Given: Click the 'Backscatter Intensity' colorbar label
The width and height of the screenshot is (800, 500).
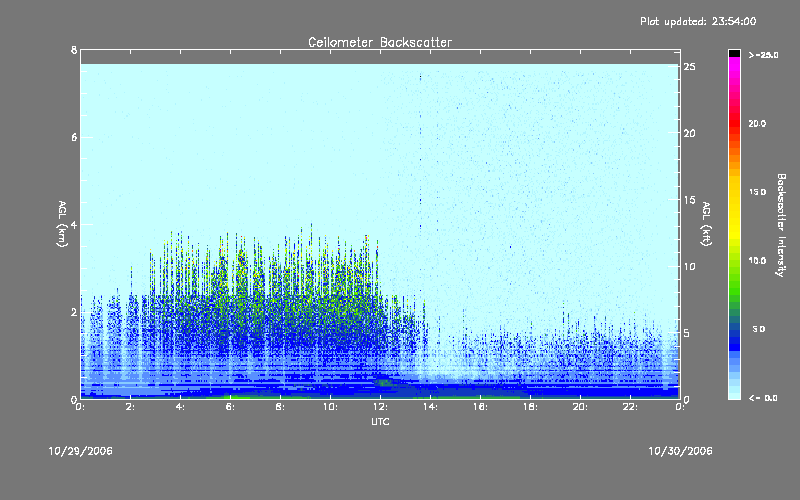Looking at the screenshot, I should click(x=781, y=225).
